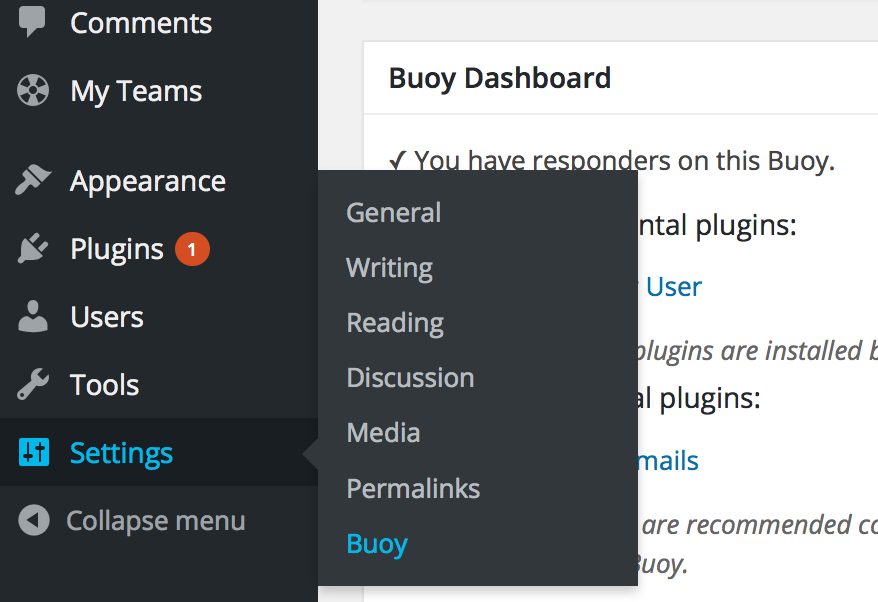Select Permalinks in the Settings menu
Viewport: 878px width, 602px height.
pos(413,488)
